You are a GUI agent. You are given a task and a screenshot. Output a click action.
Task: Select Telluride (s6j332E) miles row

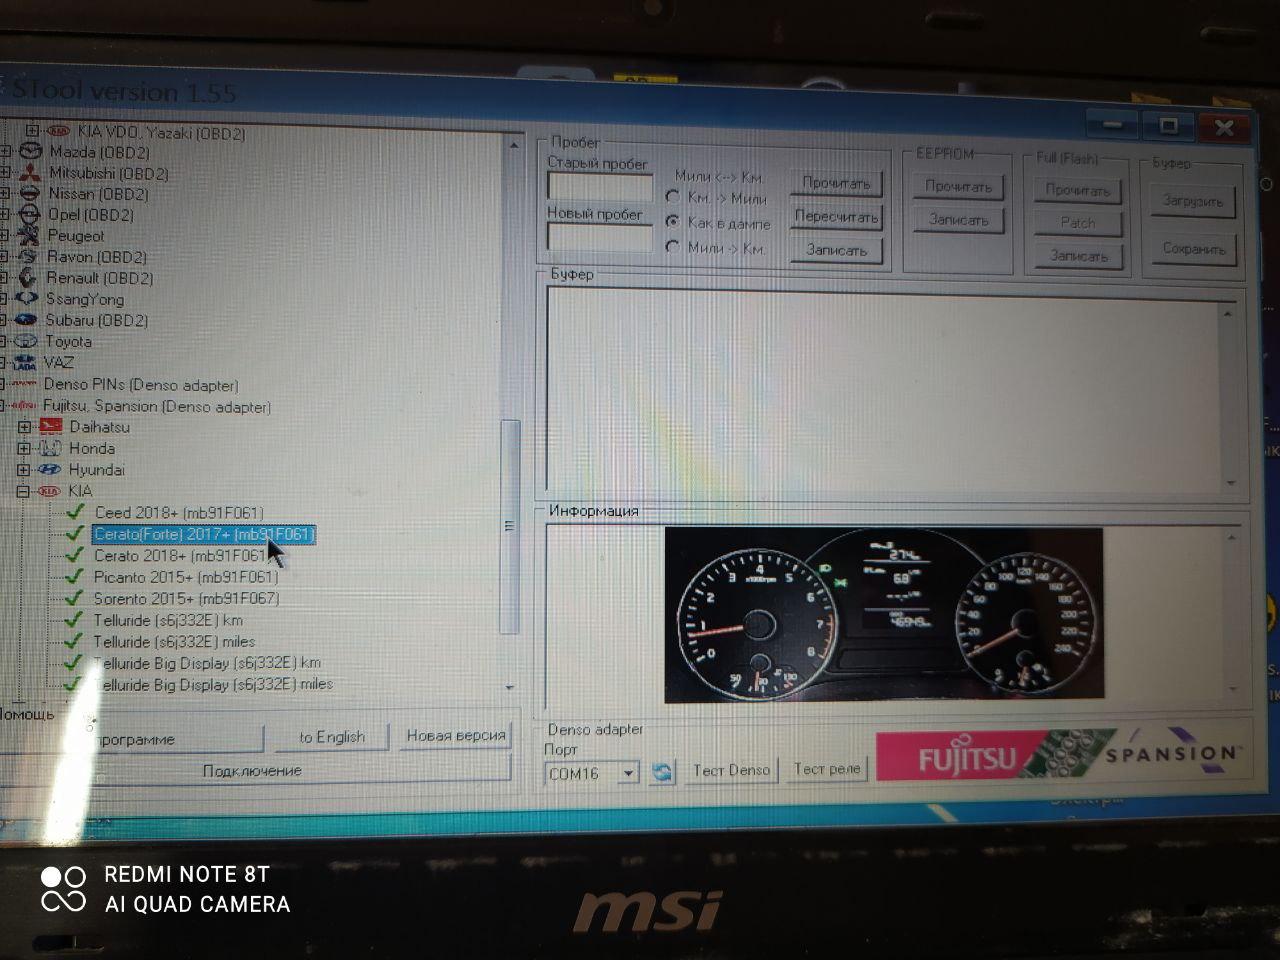click(x=174, y=642)
